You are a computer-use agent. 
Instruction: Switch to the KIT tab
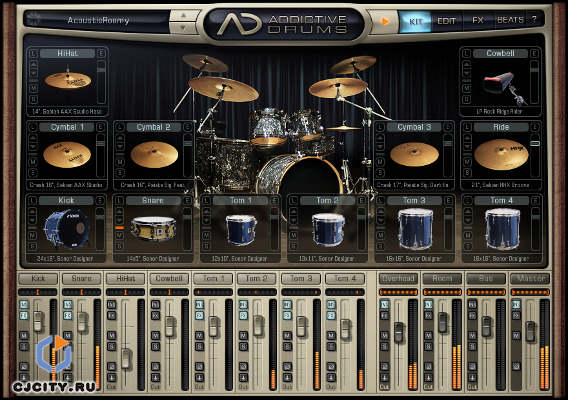415,21
